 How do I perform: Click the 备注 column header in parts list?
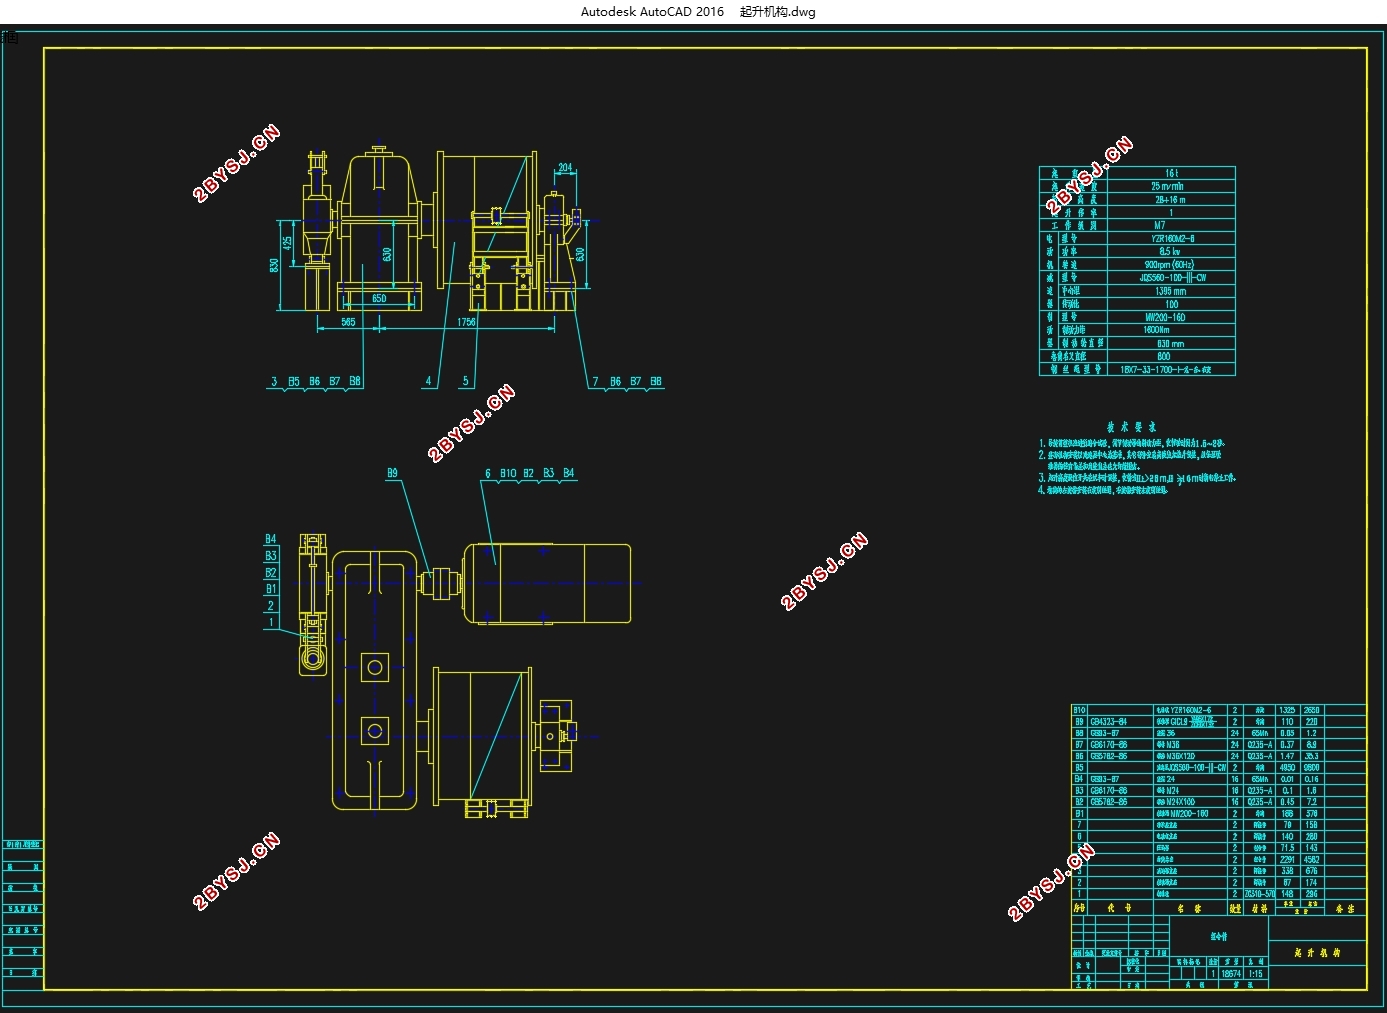[1345, 908]
